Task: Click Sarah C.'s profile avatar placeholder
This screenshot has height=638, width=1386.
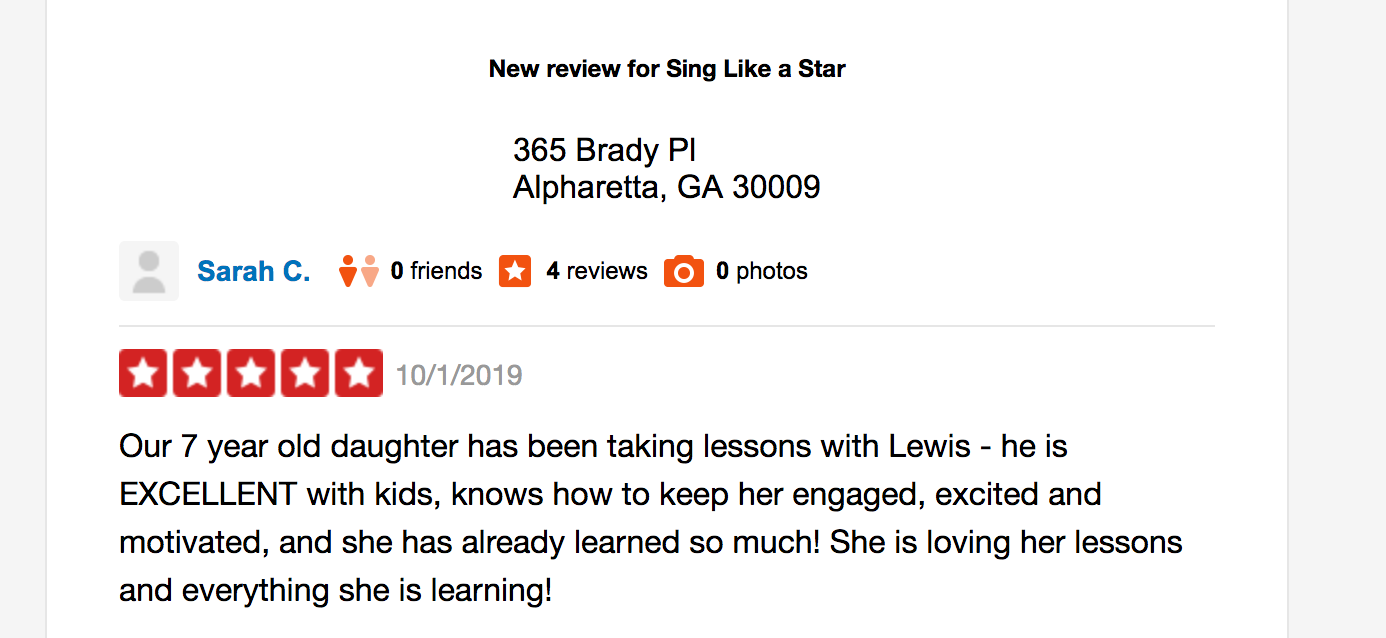Action: coord(149,271)
